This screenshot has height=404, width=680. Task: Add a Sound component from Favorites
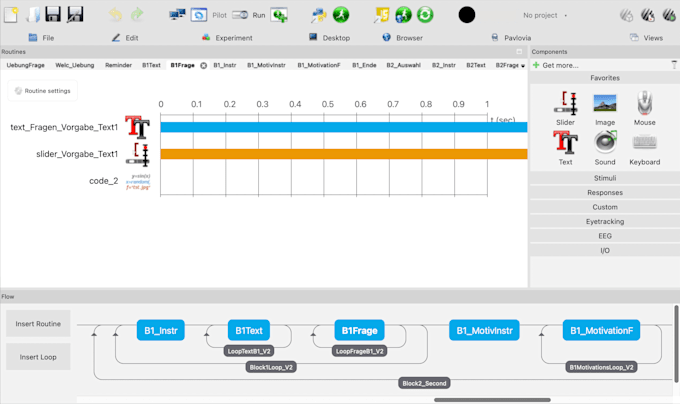[605, 148]
